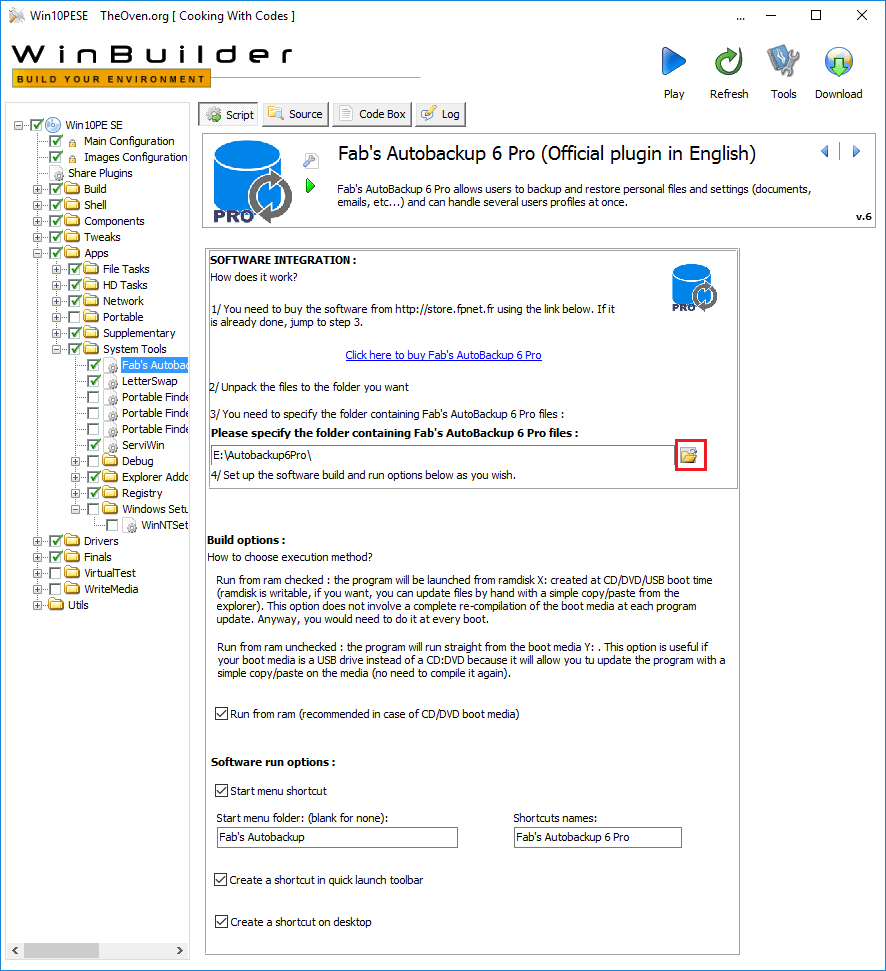Click the Share Plugins script icon
Viewport: 886px width, 971px height.
58,173
